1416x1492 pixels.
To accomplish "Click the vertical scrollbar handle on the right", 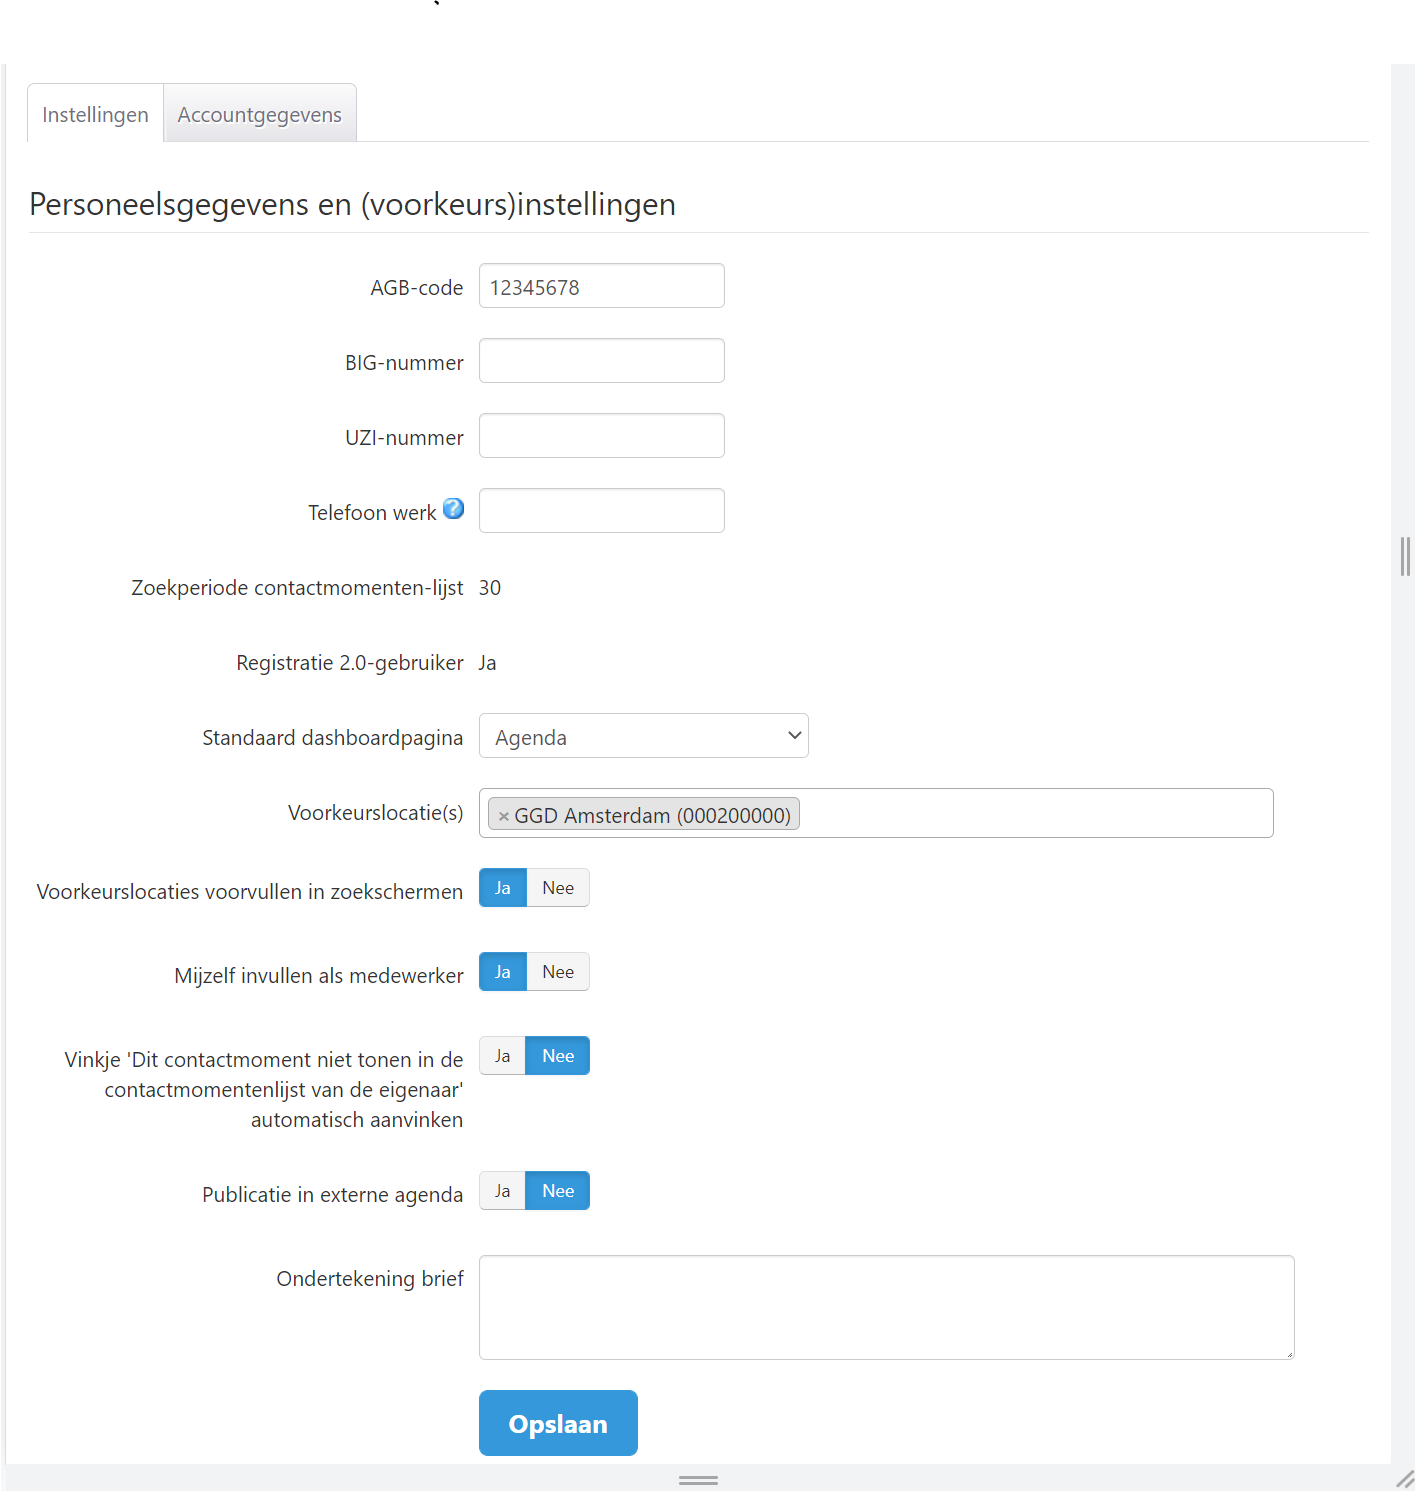I will 1405,556.
